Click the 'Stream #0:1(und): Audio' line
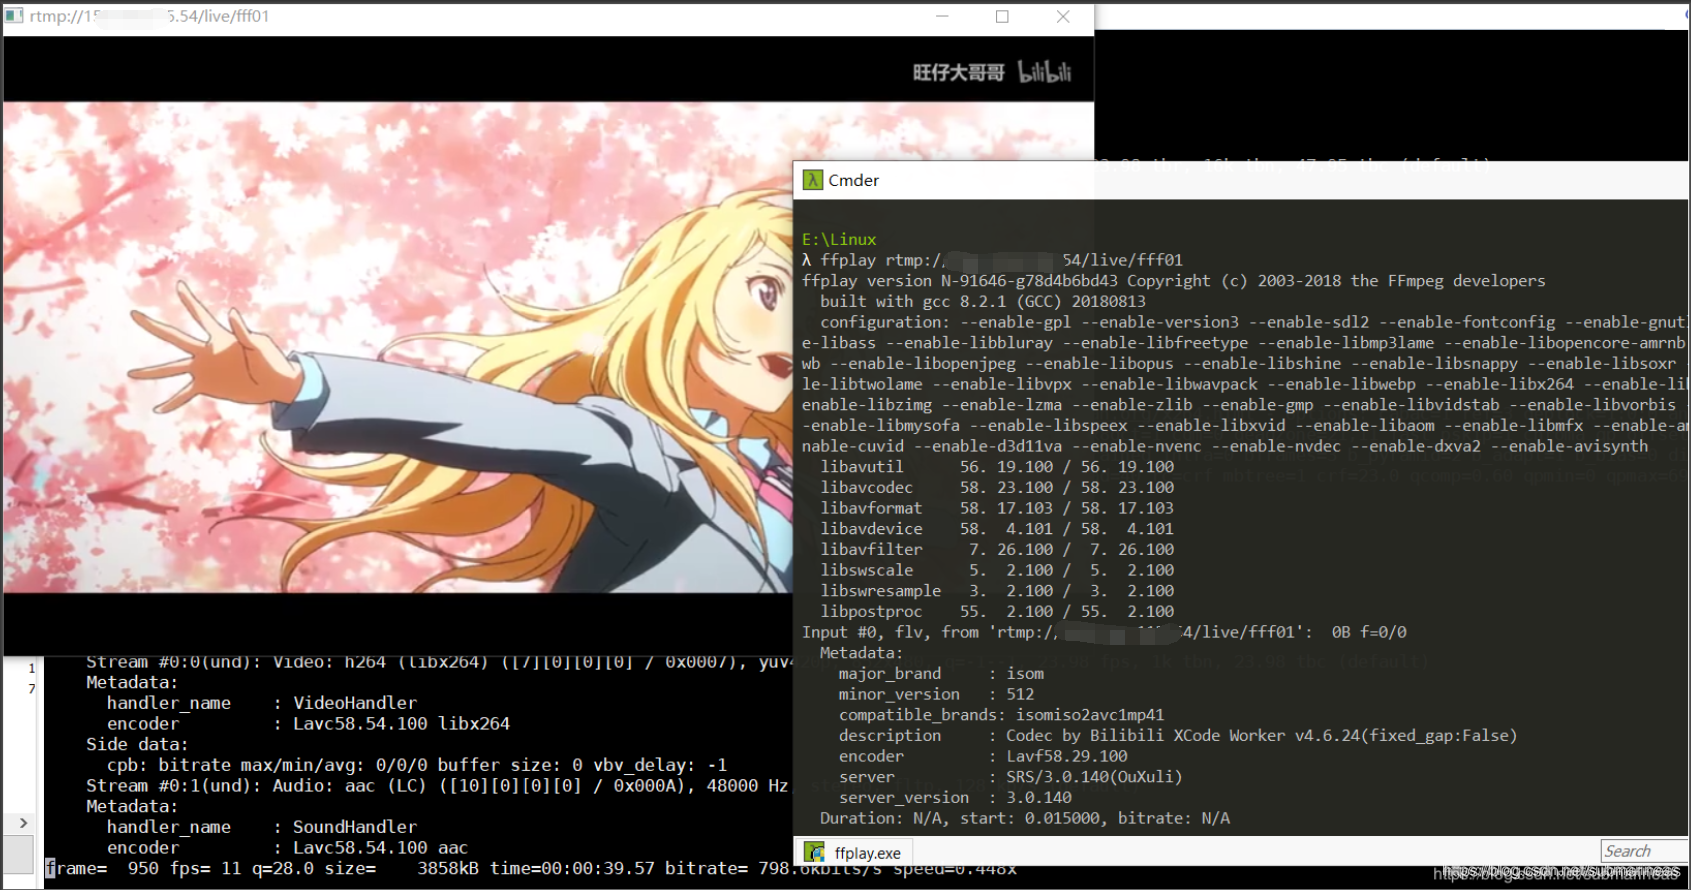This screenshot has height=890, width=1691. pyautogui.click(x=437, y=786)
